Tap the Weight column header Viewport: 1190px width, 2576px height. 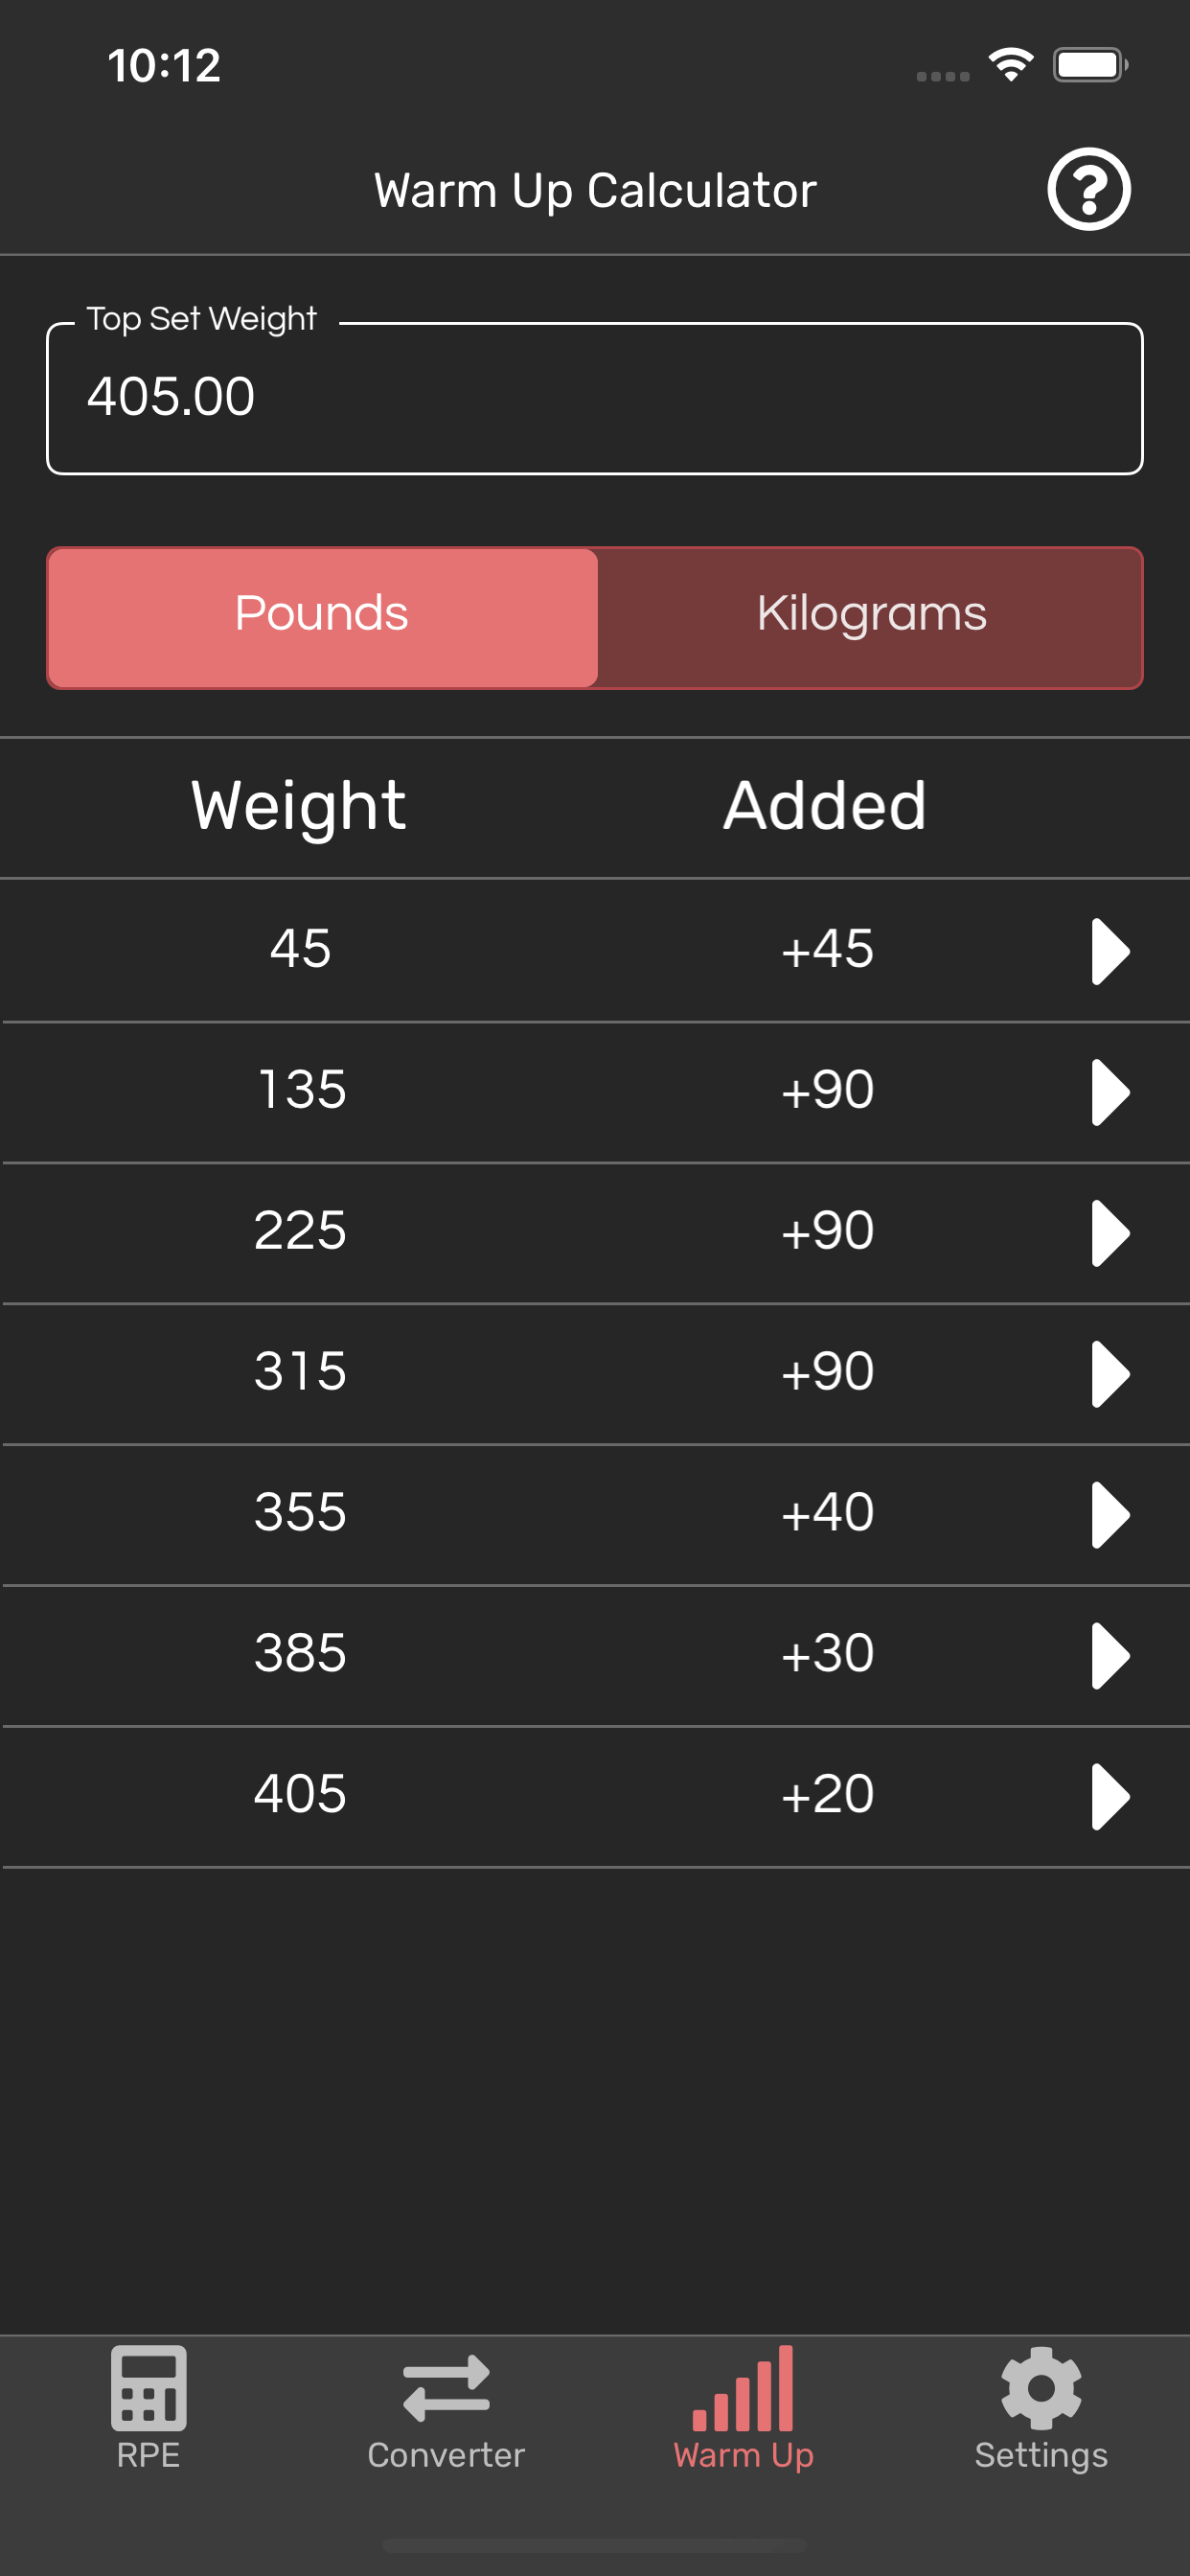coord(298,806)
